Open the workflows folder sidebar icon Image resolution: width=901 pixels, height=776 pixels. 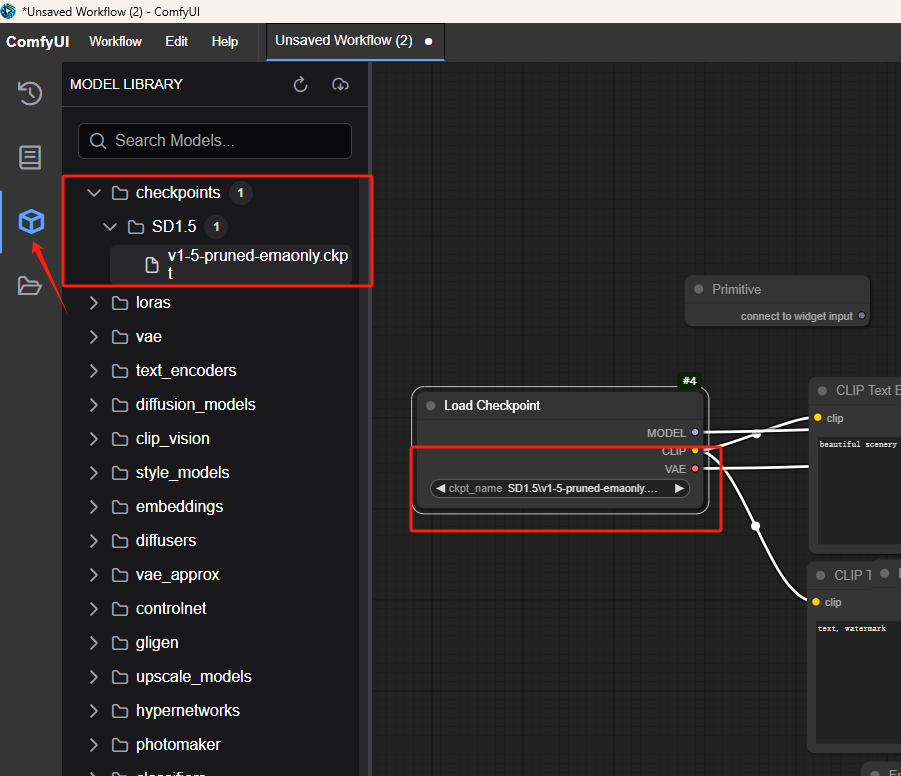(30, 286)
